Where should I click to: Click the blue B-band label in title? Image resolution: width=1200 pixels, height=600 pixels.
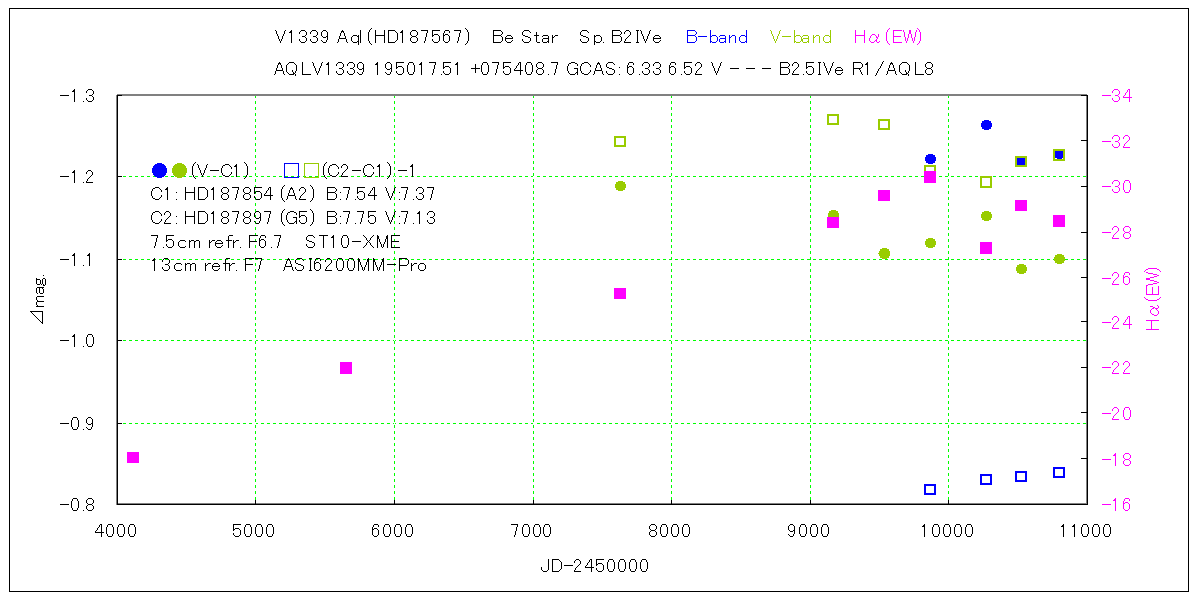(716, 37)
